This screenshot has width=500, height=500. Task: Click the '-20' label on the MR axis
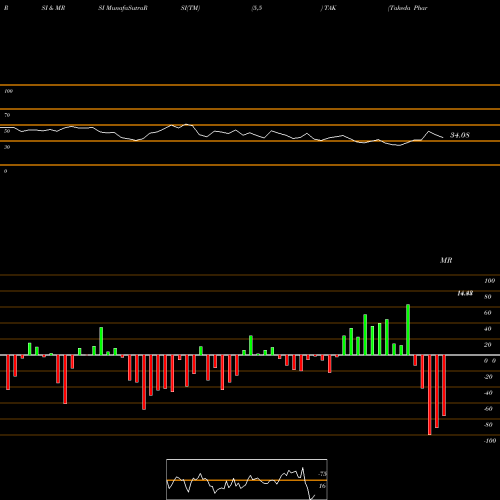488,377
